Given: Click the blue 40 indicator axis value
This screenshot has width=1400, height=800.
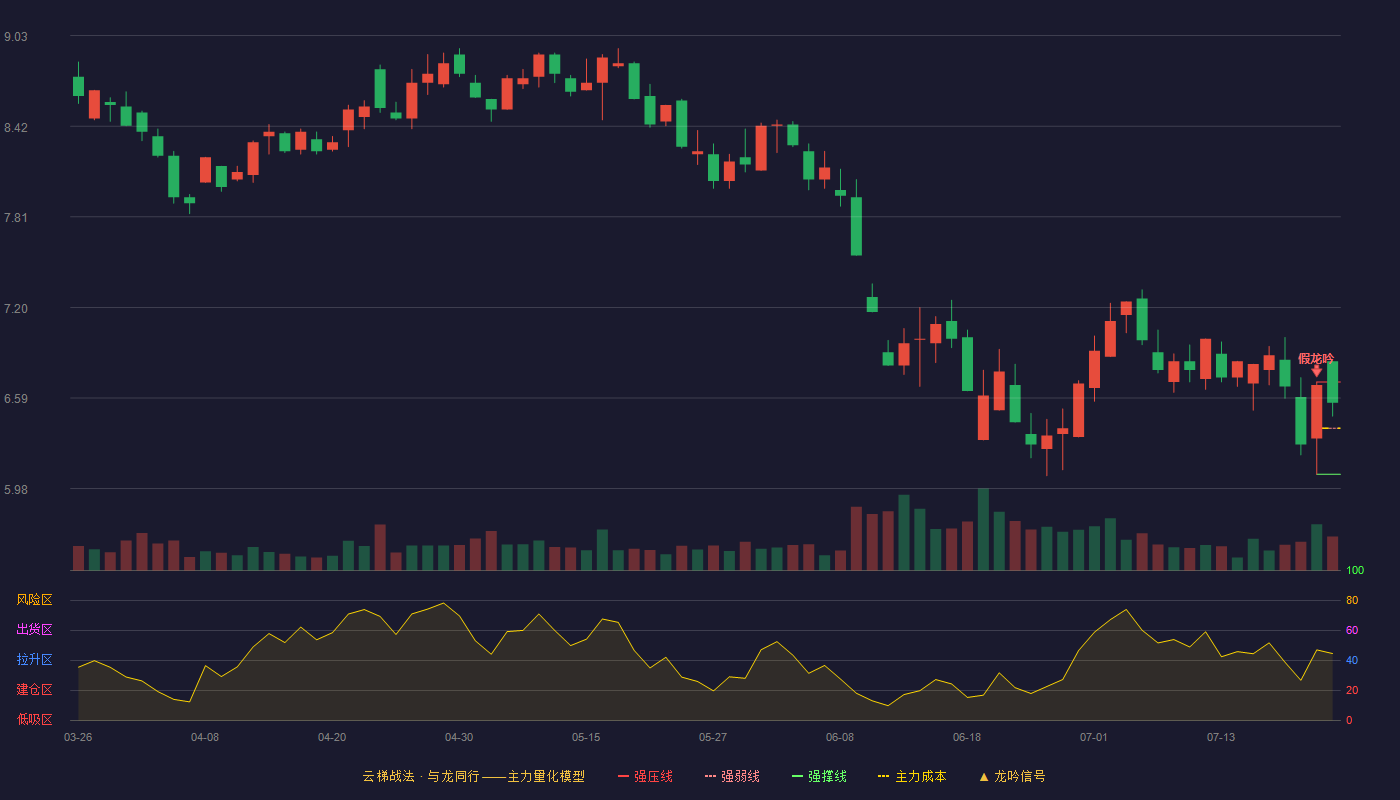Looking at the screenshot, I should click(1352, 661).
